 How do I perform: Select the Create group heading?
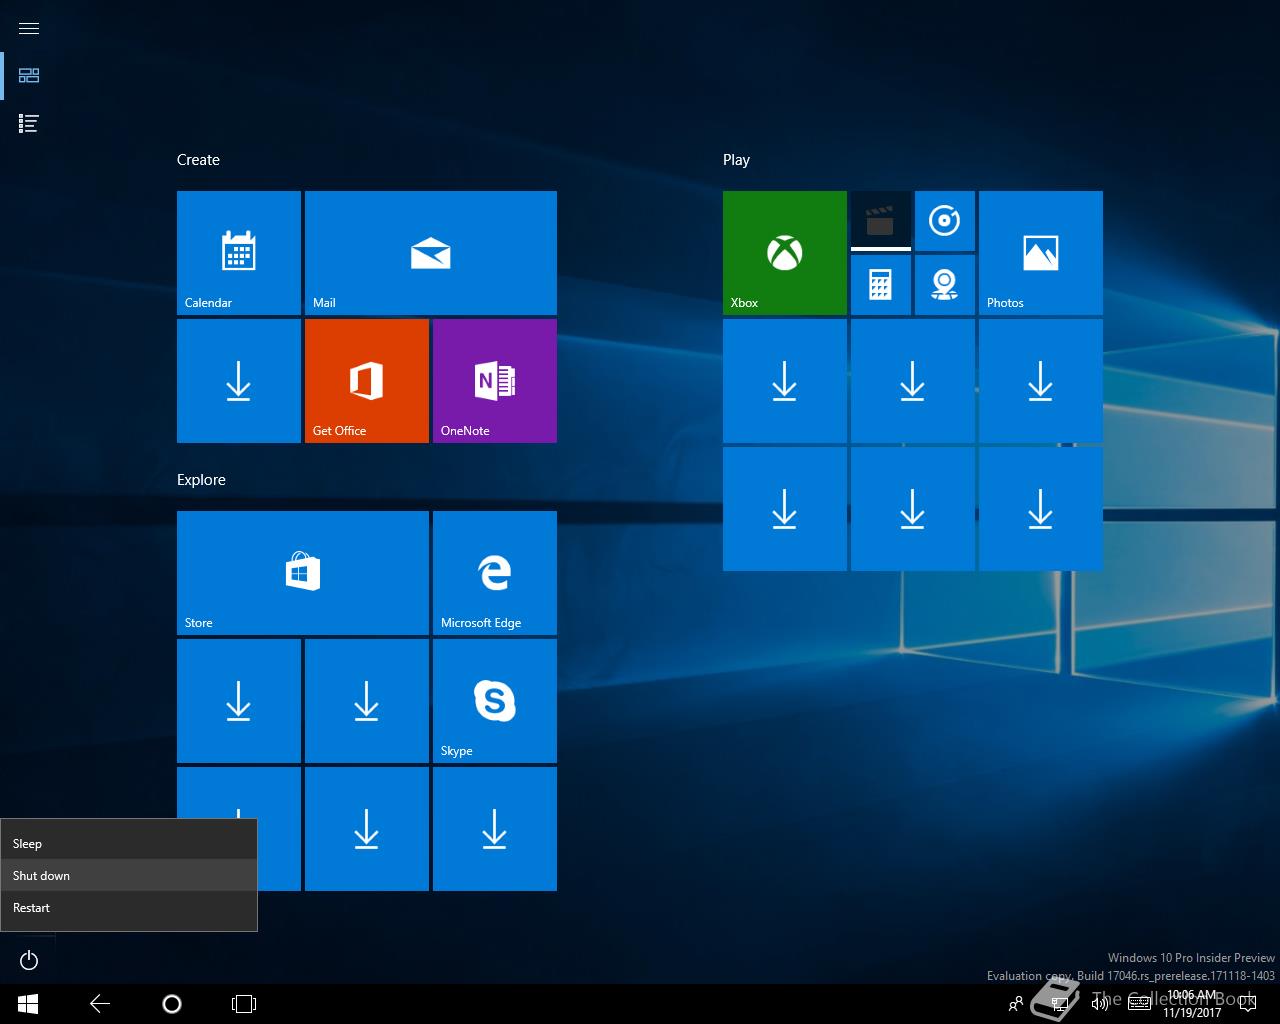198,160
